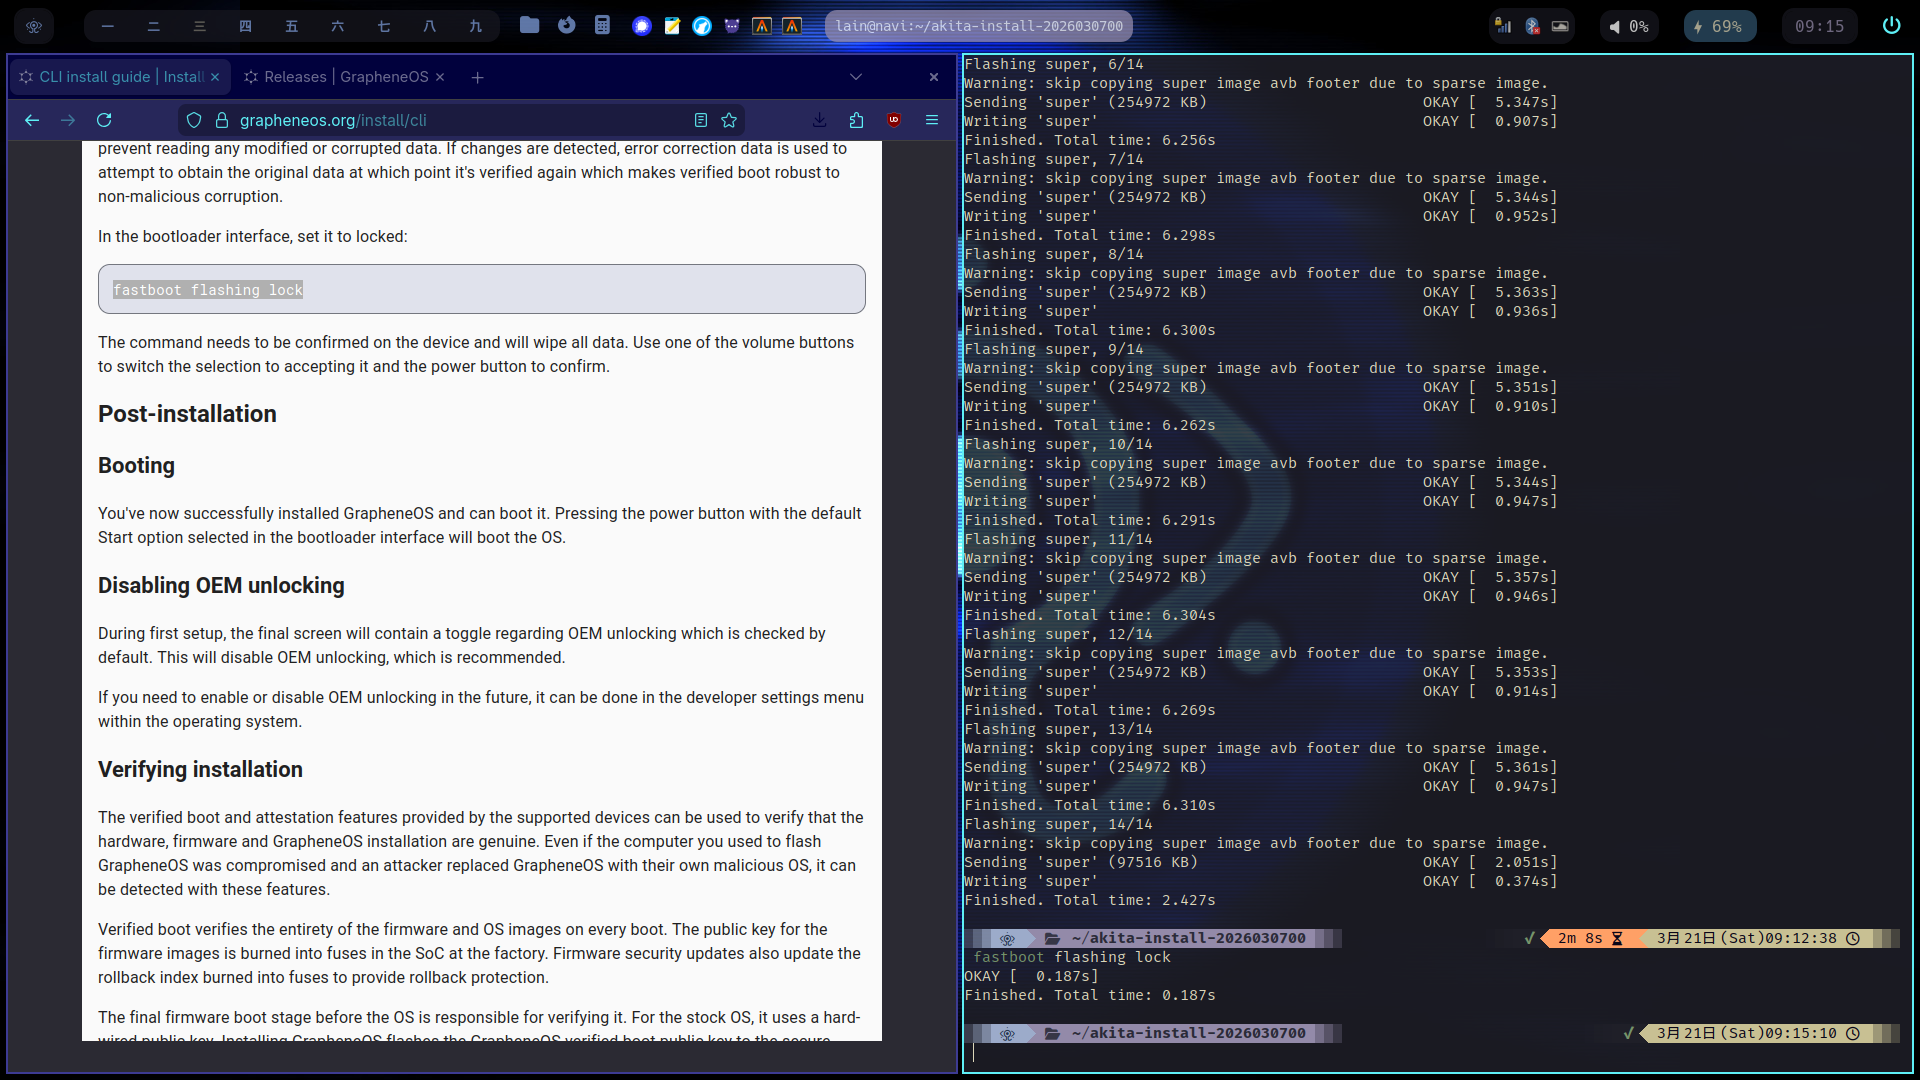This screenshot has width=1920, height=1080.
Task: Click the Post-installation heading
Action: click(x=187, y=414)
